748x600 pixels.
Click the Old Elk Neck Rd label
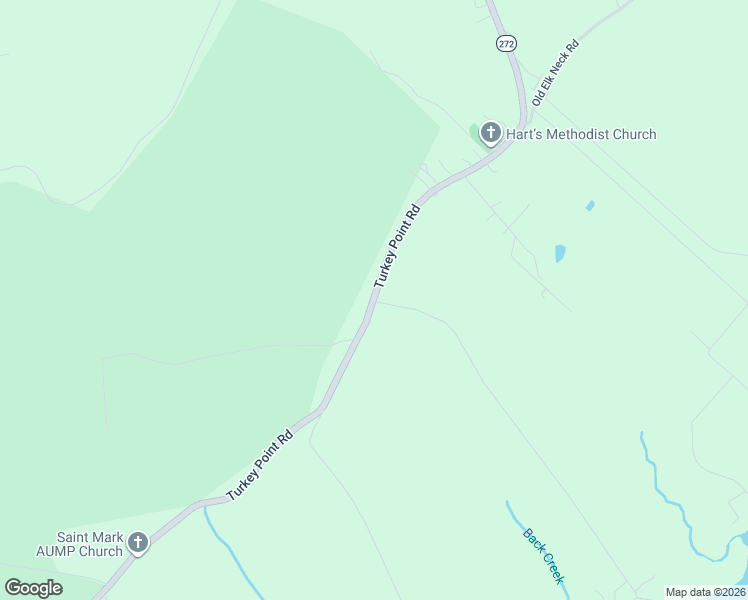(555, 73)
